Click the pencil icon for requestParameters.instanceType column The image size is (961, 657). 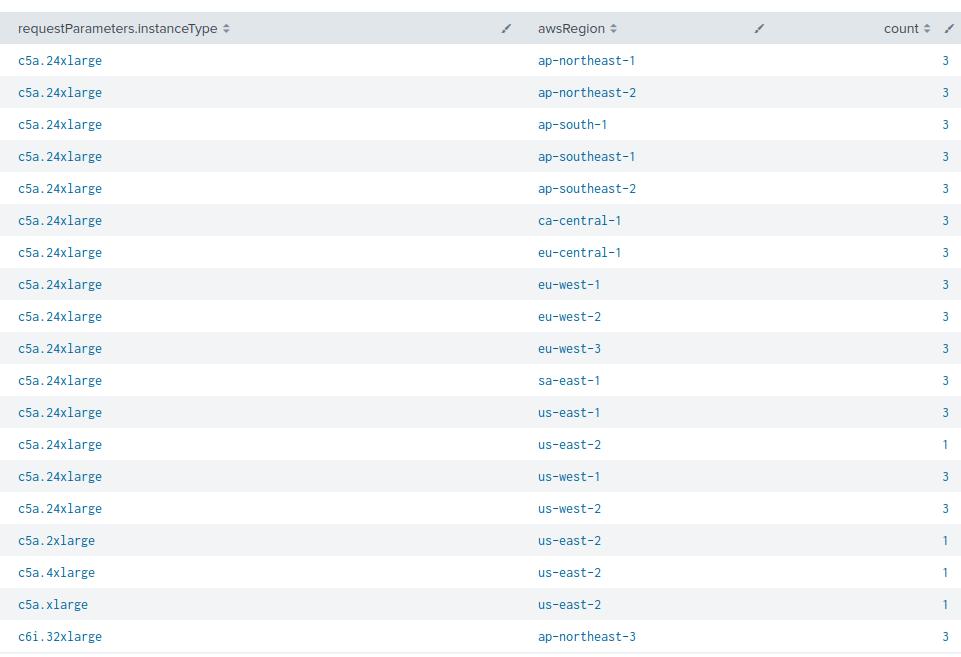[506, 28]
